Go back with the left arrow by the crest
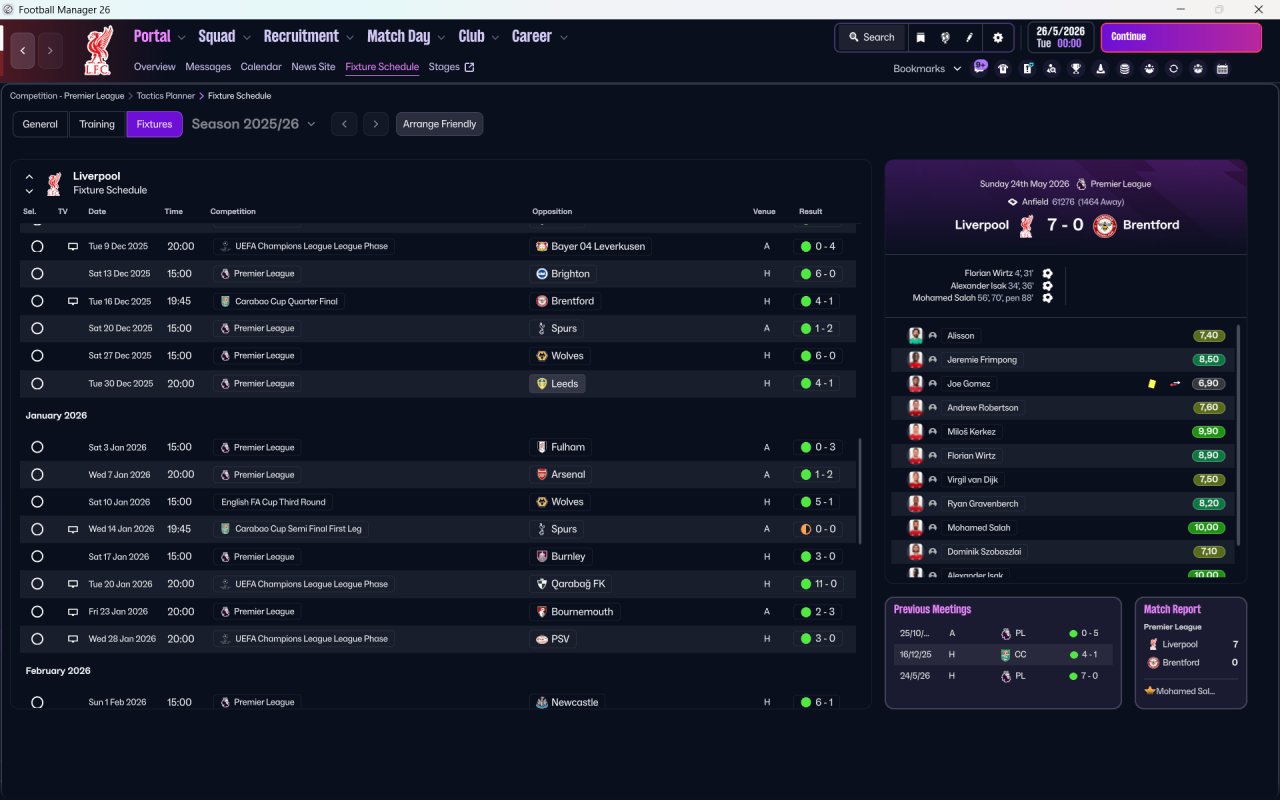 [23, 51]
